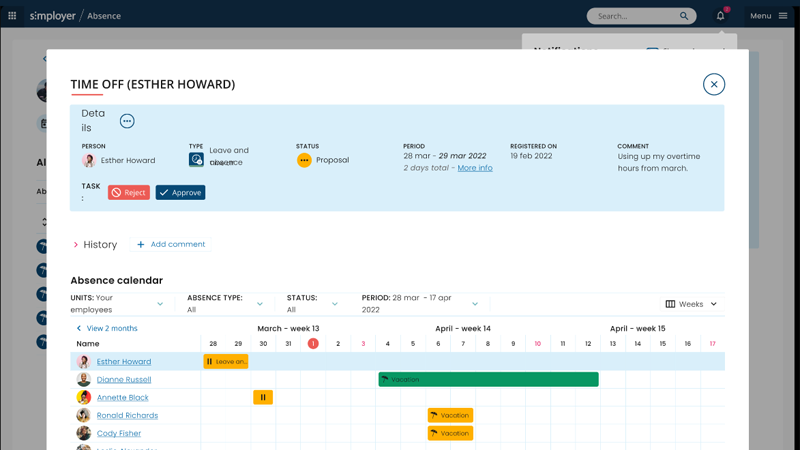The height and width of the screenshot is (450, 800).
Task: Click Esther Howard's avatar in calendar
Action: coord(84,362)
